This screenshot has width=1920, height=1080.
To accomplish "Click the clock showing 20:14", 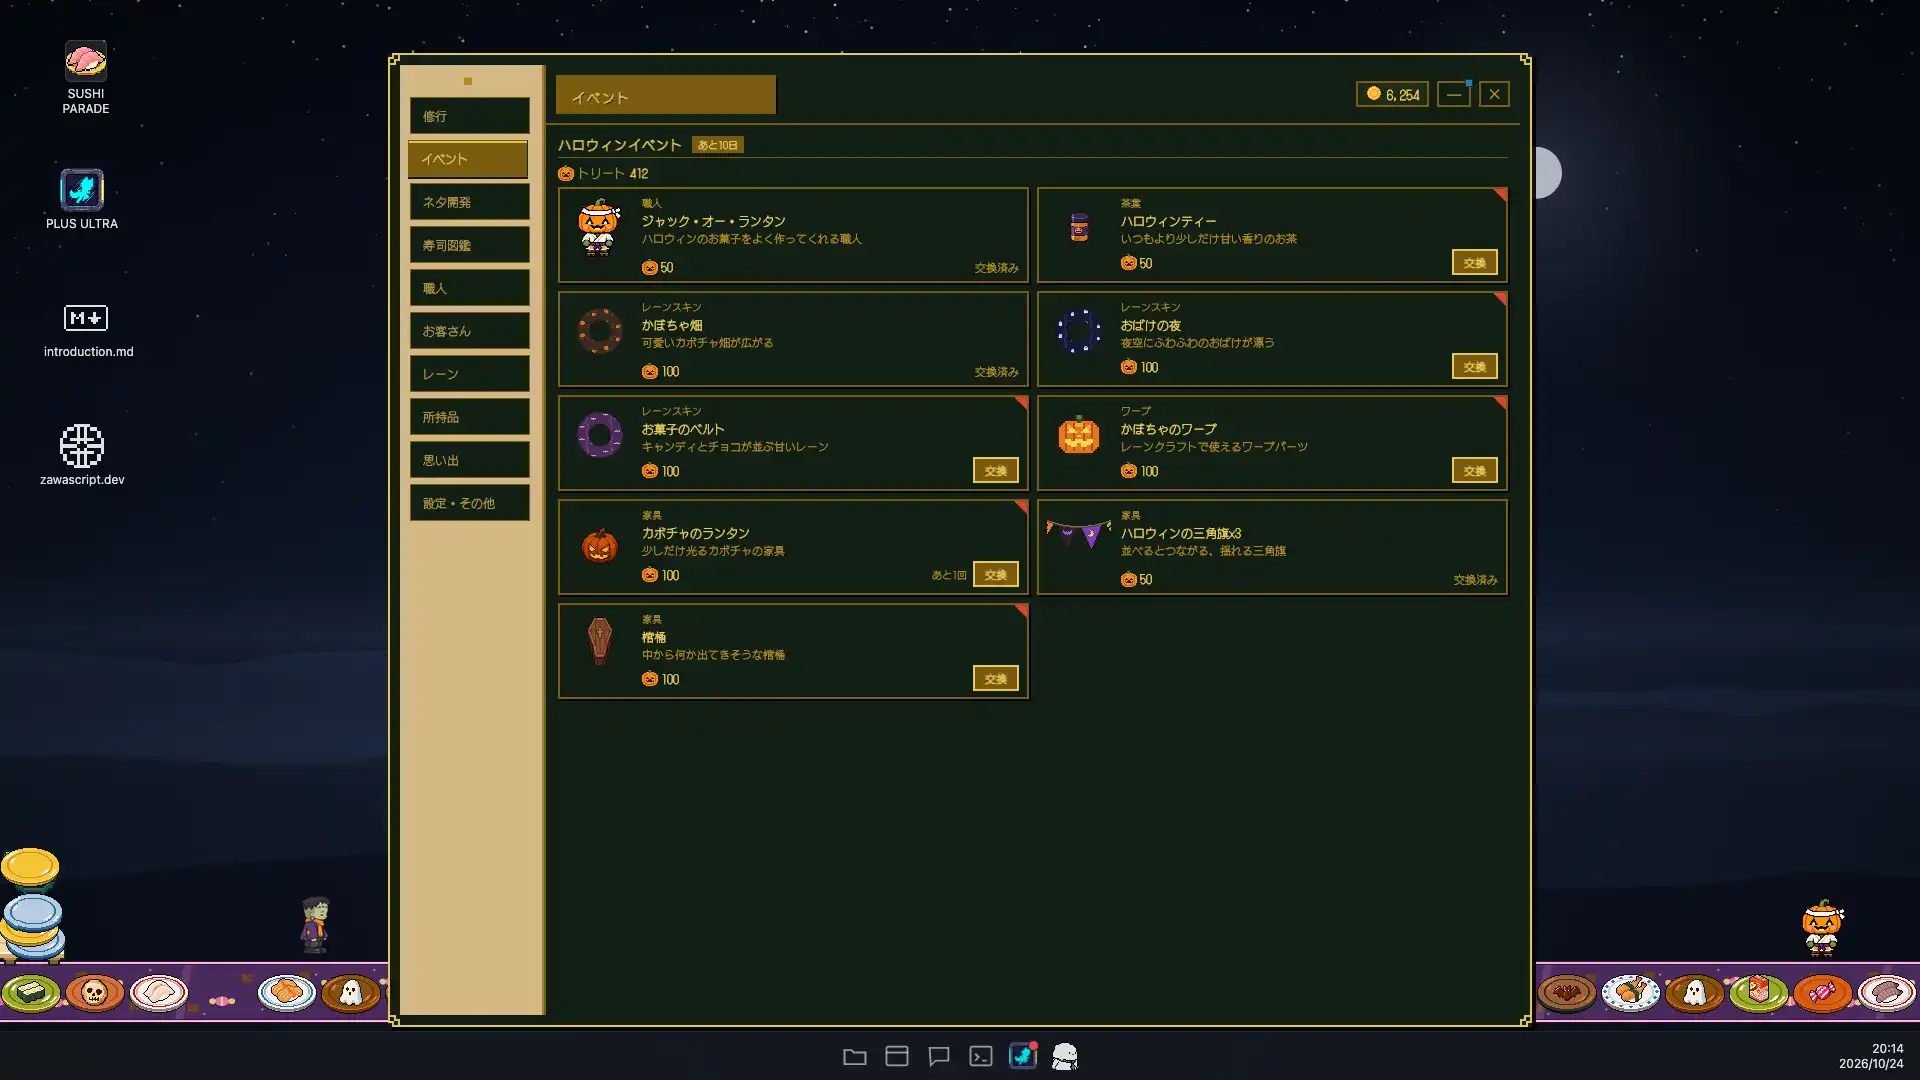I will point(1887,1049).
